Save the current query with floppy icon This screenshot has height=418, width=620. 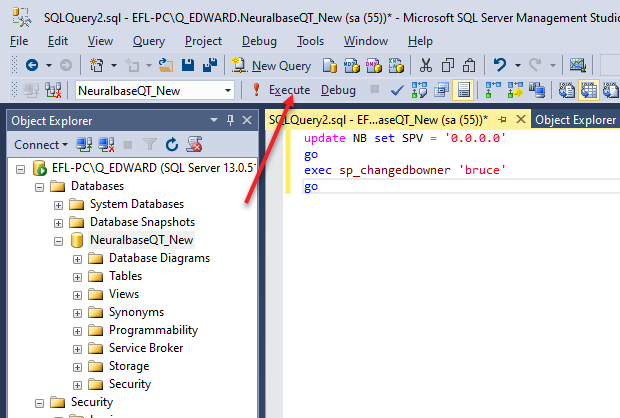pos(188,65)
